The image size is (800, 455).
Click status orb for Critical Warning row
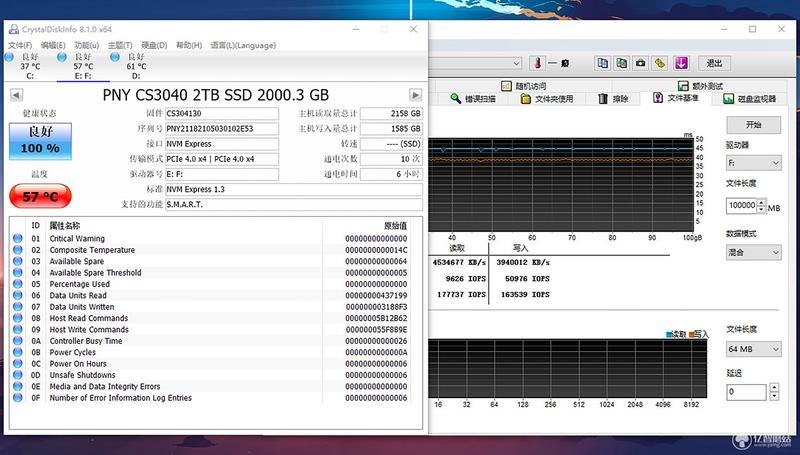(18, 238)
